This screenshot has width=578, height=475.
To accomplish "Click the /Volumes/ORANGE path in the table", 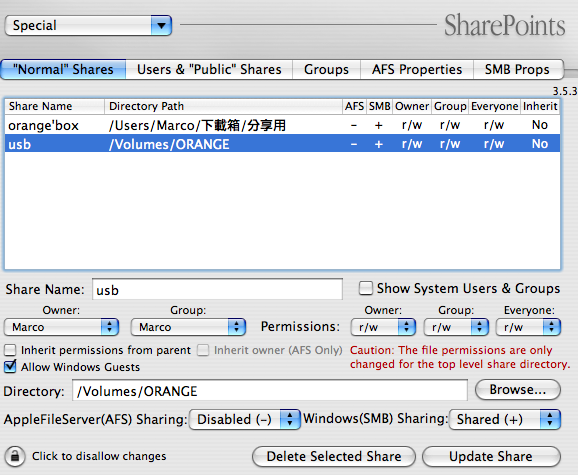I will point(169,144).
